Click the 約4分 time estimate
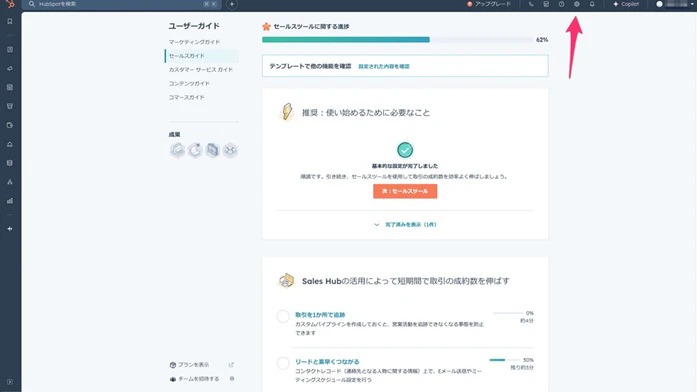697x392 pixels. (527, 320)
